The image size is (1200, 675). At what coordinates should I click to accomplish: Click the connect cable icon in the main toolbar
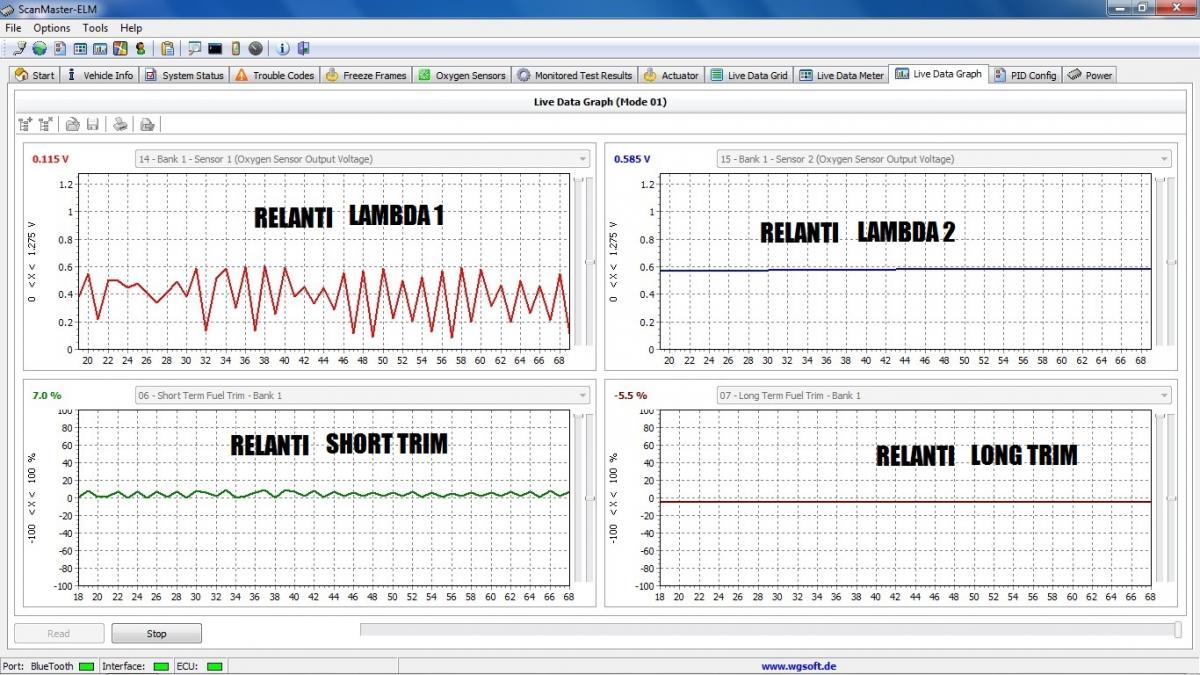(20, 48)
